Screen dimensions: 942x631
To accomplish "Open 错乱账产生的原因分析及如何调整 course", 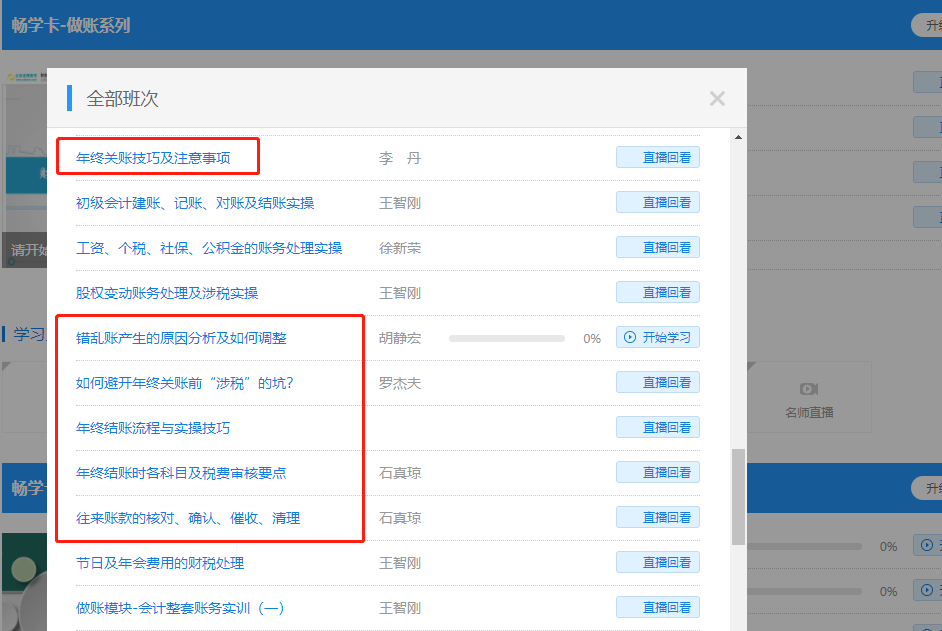I will tap(180, 337).
